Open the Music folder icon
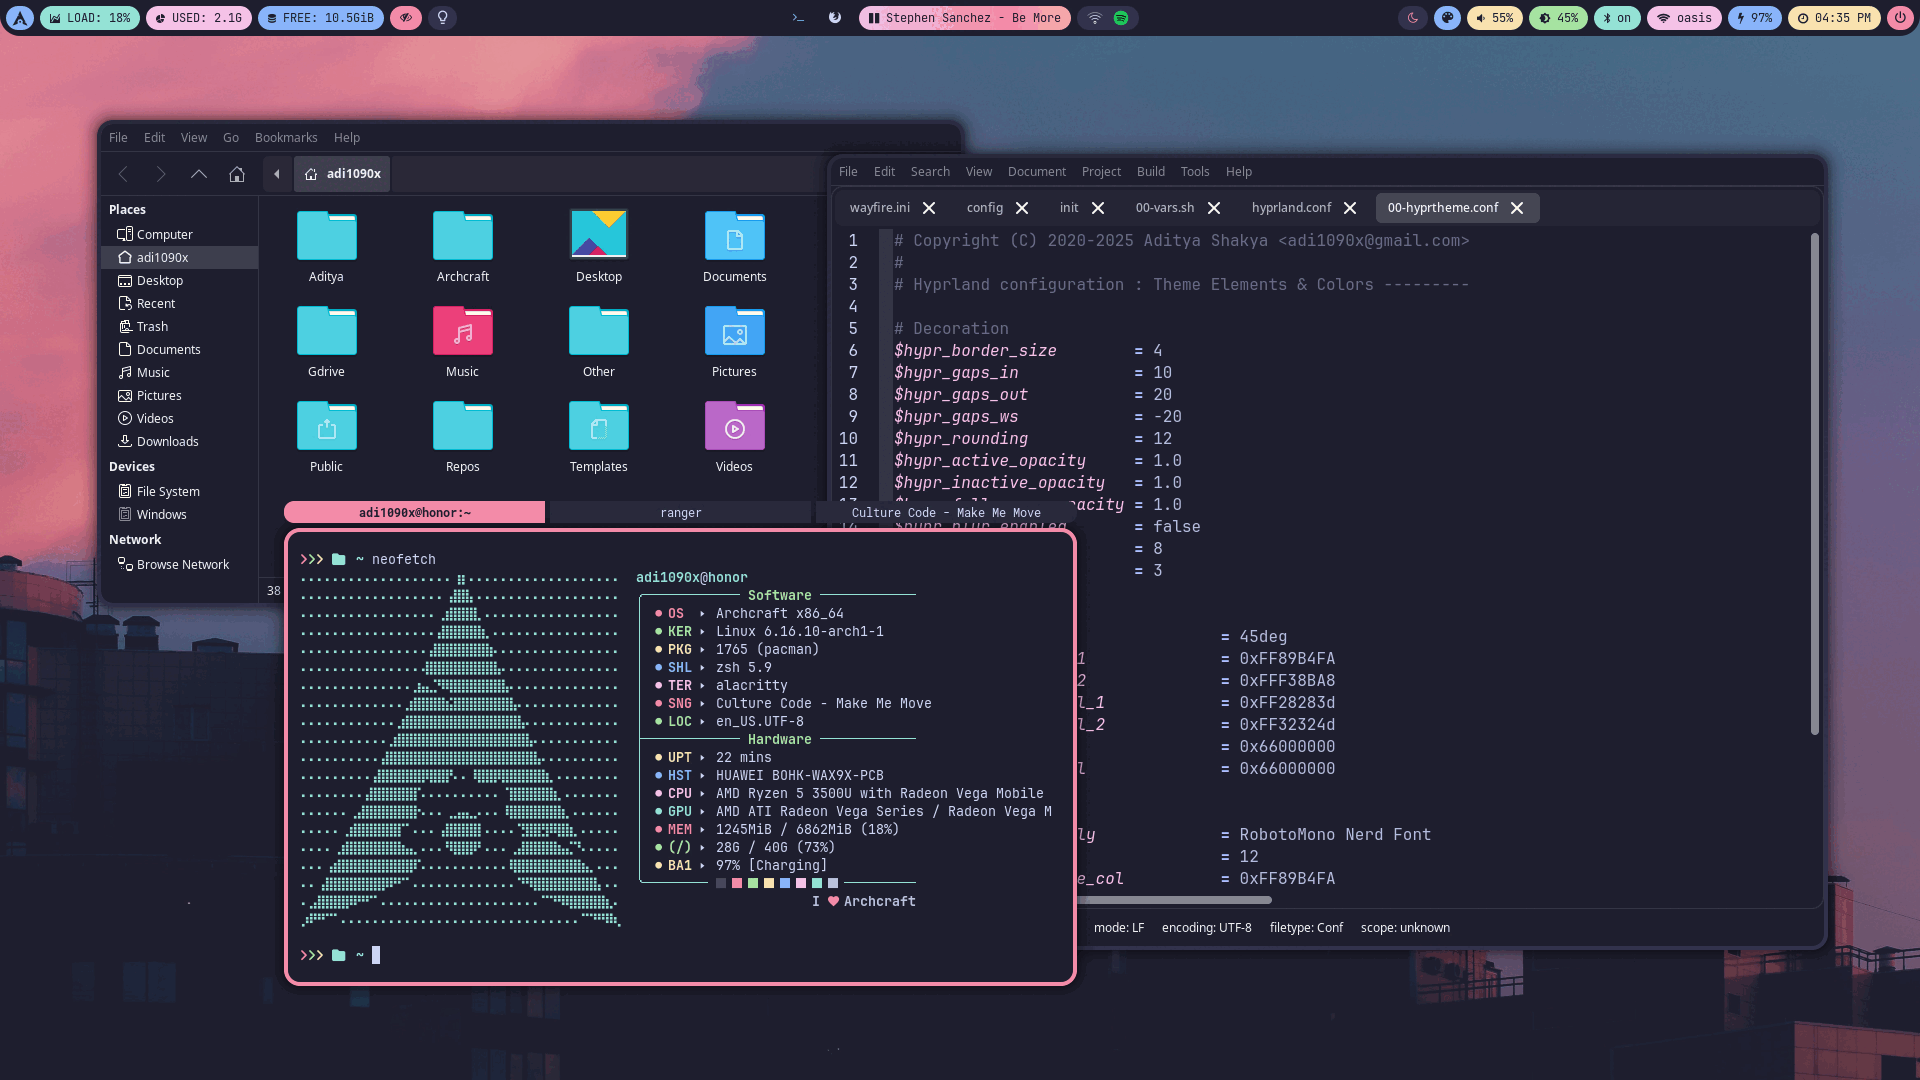Viewport: 1920px width, 1080px height. (462, 332)
